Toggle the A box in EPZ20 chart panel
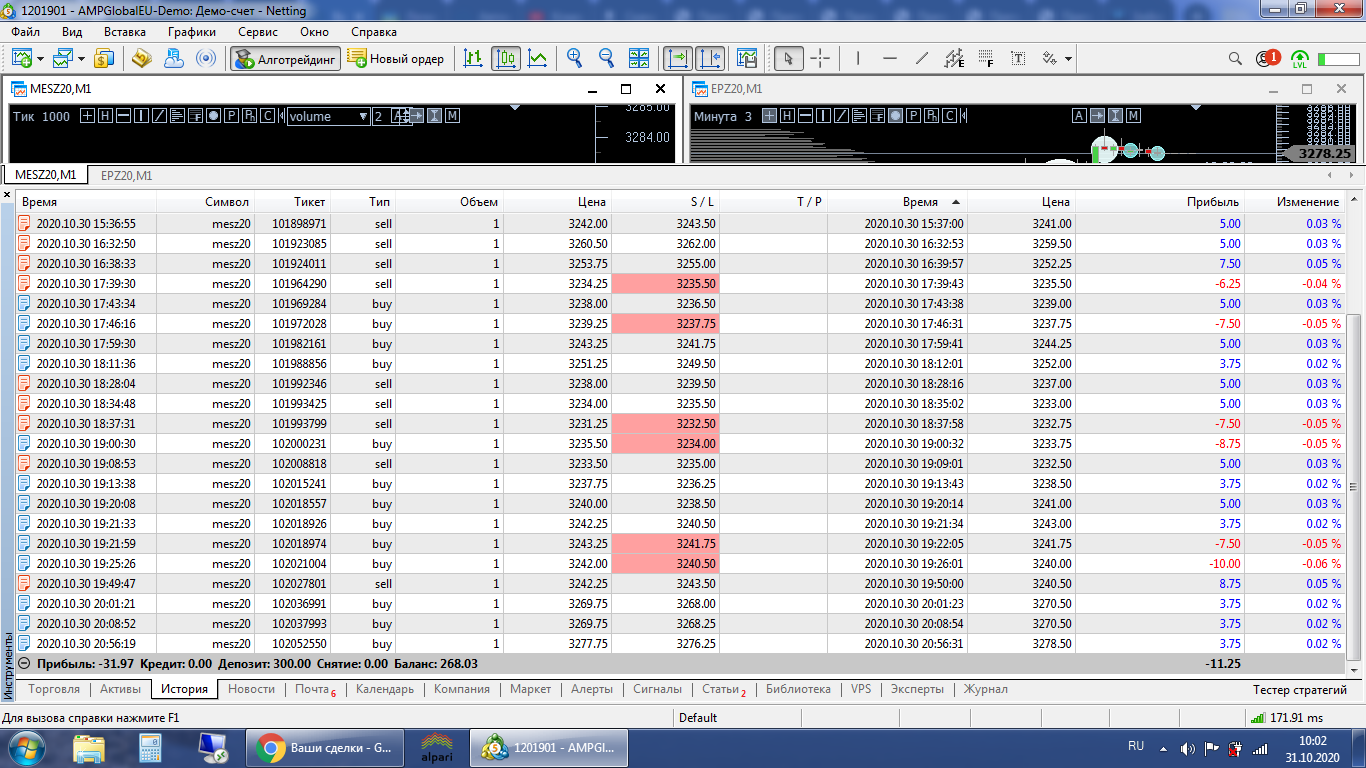Screen dimensions: 1366x768 coord(1079,116)
